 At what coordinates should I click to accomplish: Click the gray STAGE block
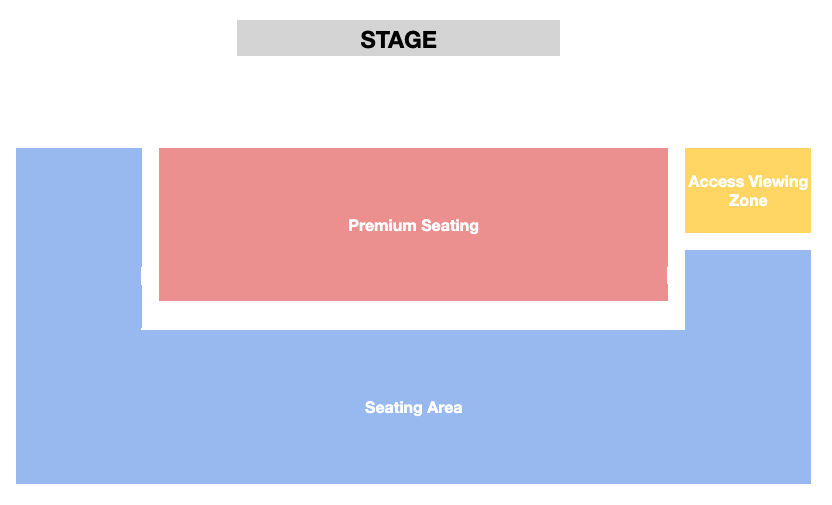click(398, 38)
